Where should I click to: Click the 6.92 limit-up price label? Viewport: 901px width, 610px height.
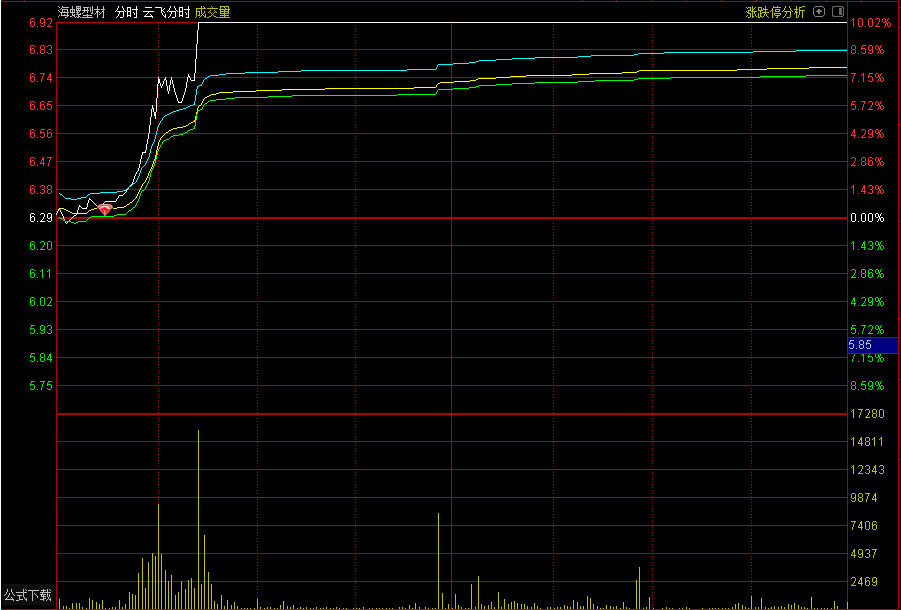click(x=41, y=22)
